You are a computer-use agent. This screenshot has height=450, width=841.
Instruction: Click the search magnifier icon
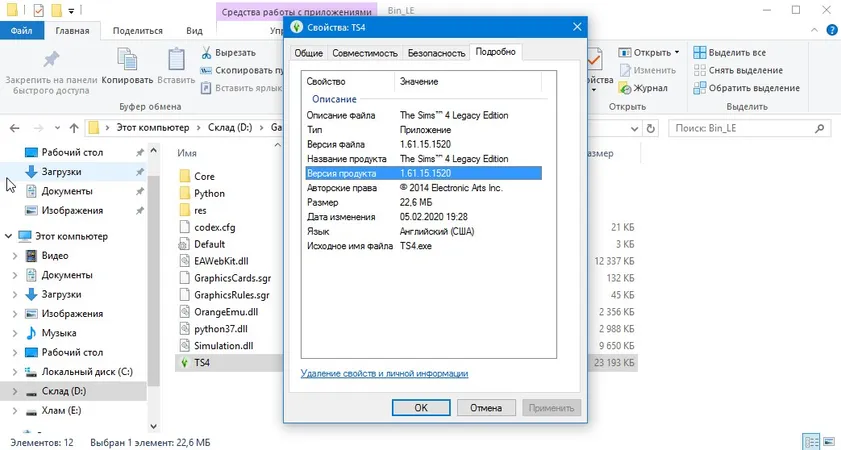click(819, 128)
